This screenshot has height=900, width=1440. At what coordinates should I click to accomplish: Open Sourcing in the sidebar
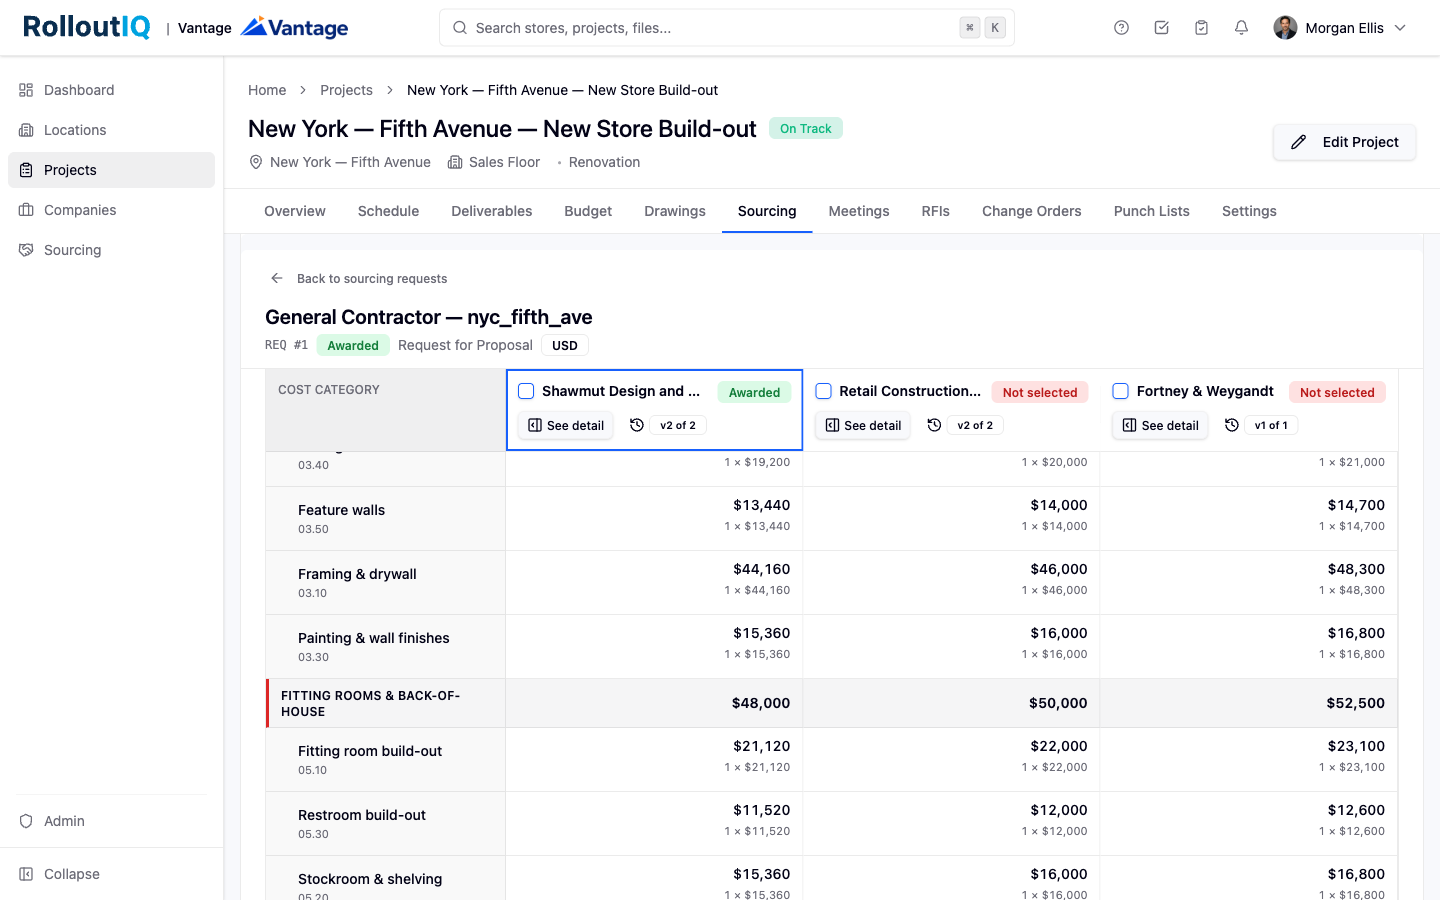pyautogui.click(x=111, y=250)
